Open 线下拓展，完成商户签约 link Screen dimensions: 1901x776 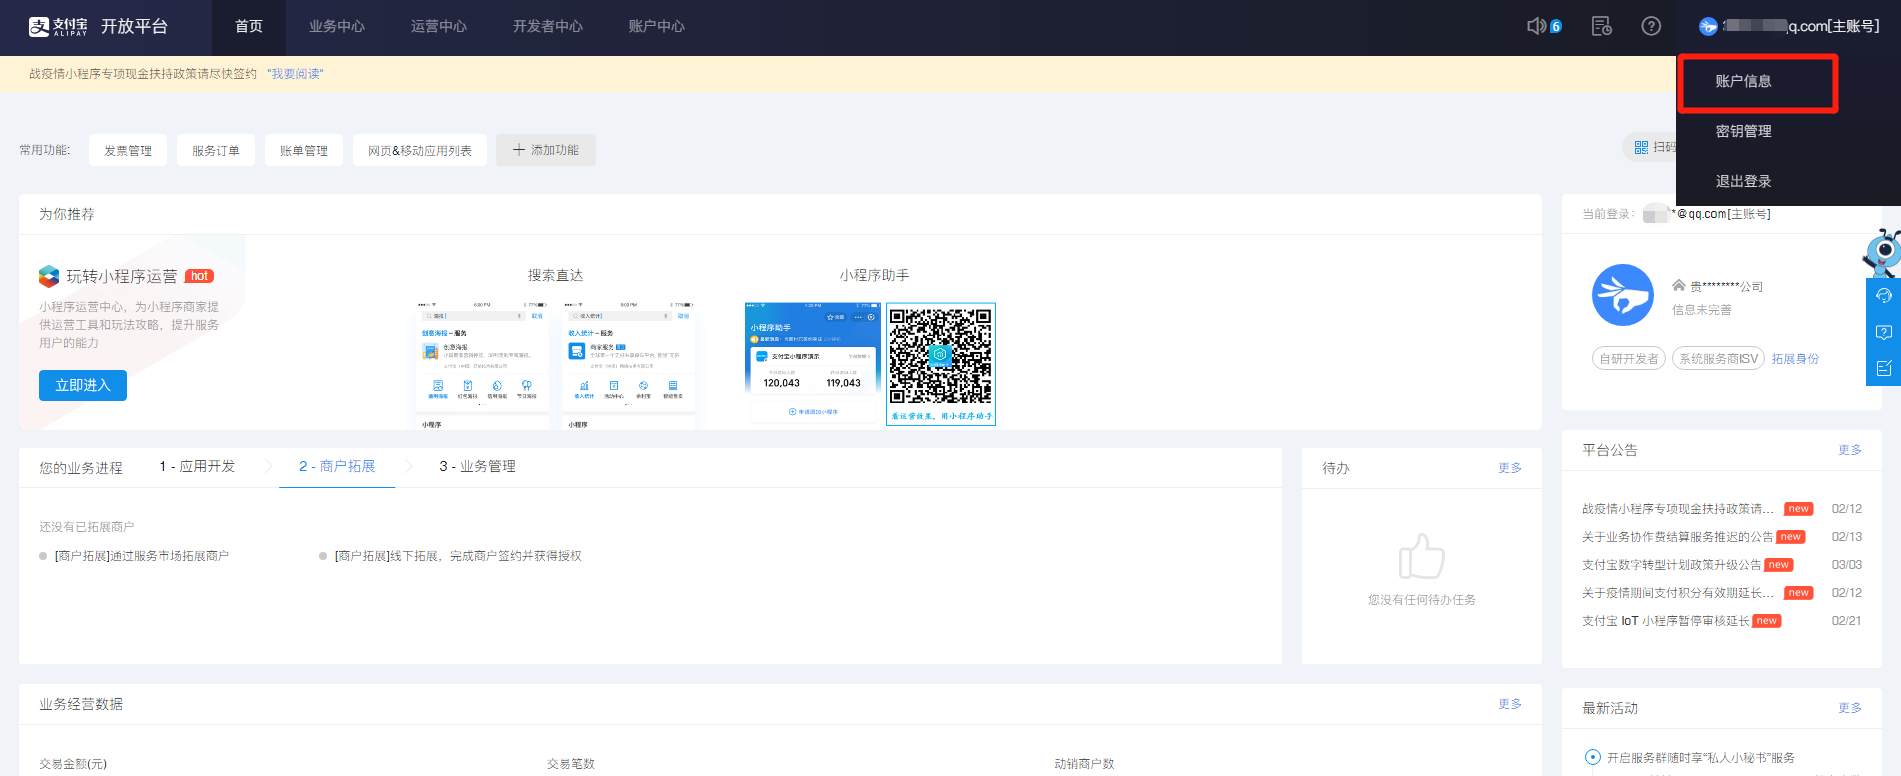pyautogui.click(x=458, y=556)
